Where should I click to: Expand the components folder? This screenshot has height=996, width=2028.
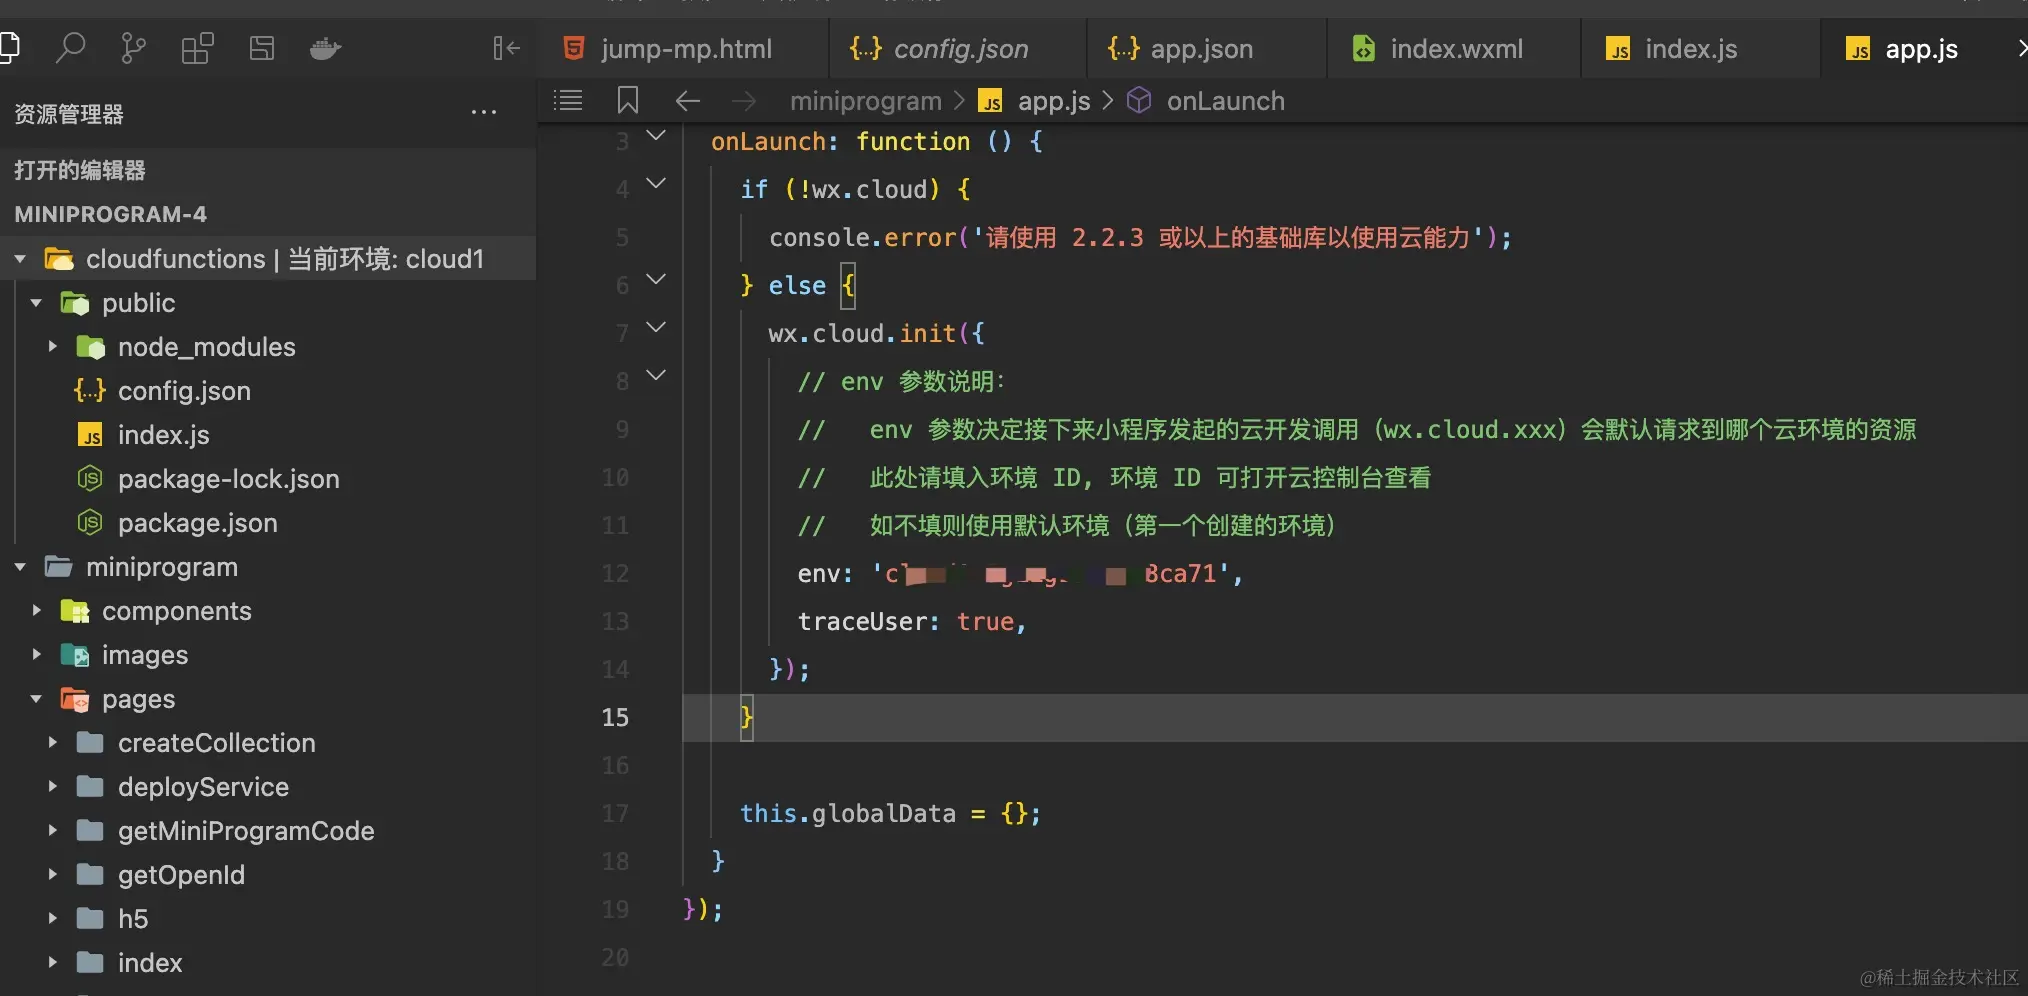point(36,611)
